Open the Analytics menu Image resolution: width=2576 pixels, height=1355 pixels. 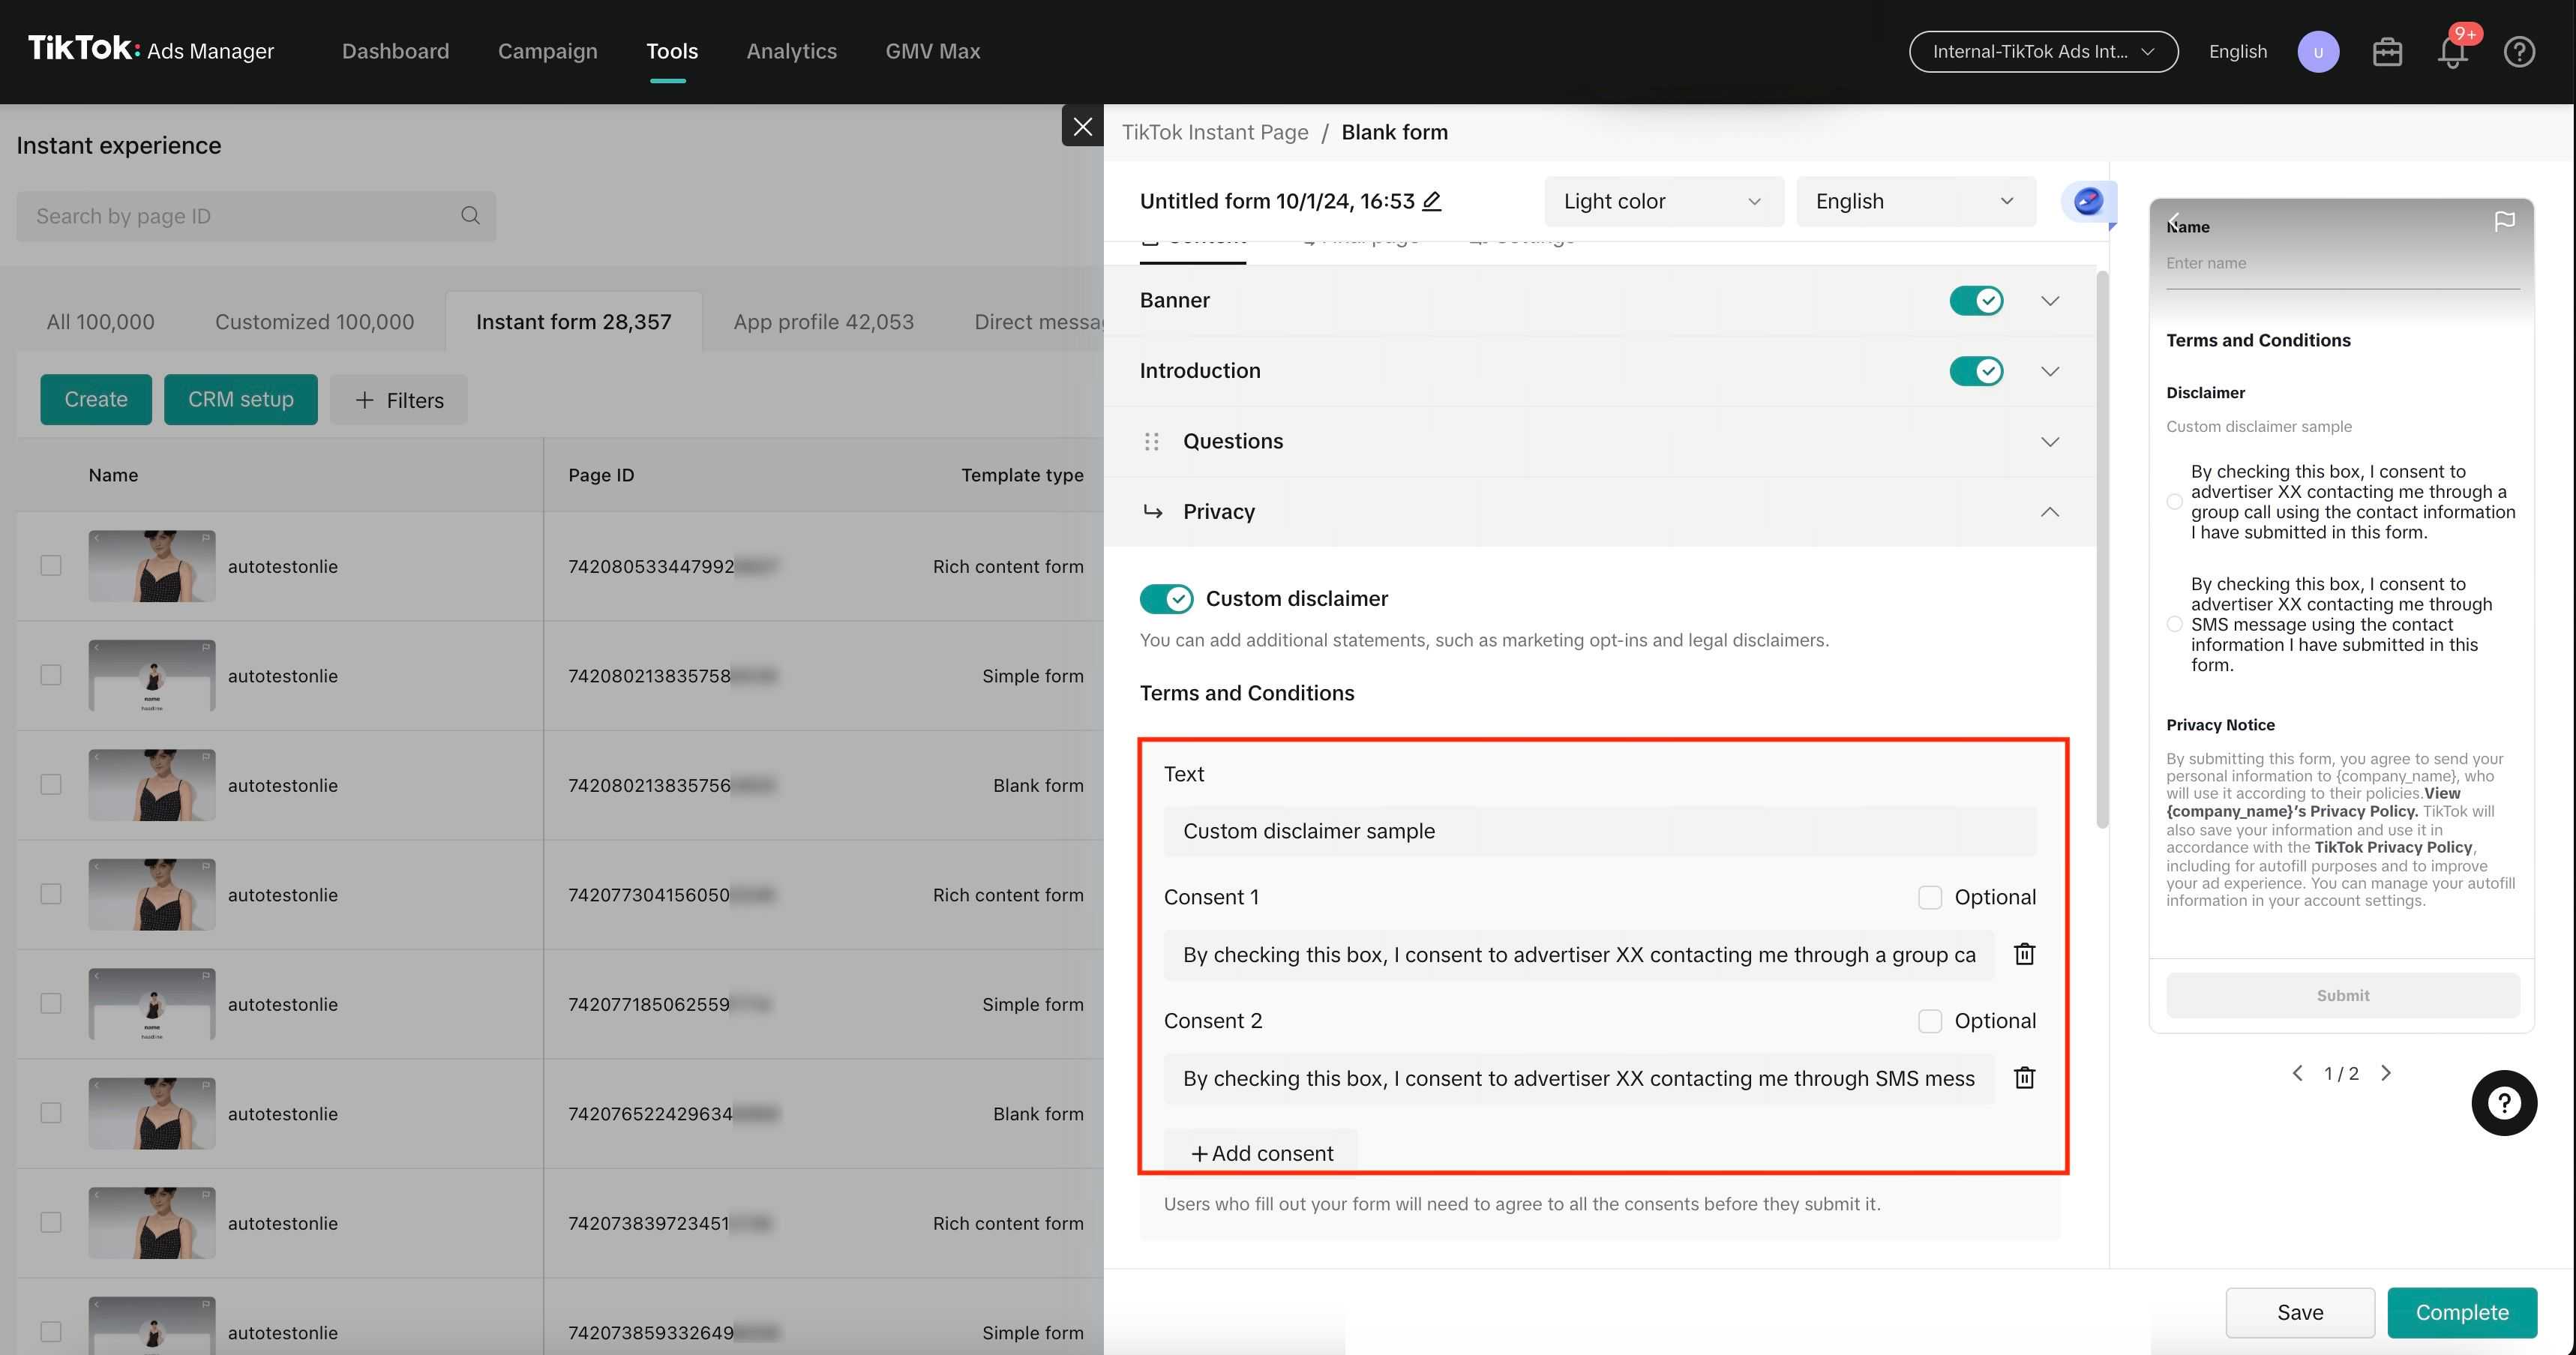click(791, 51)
